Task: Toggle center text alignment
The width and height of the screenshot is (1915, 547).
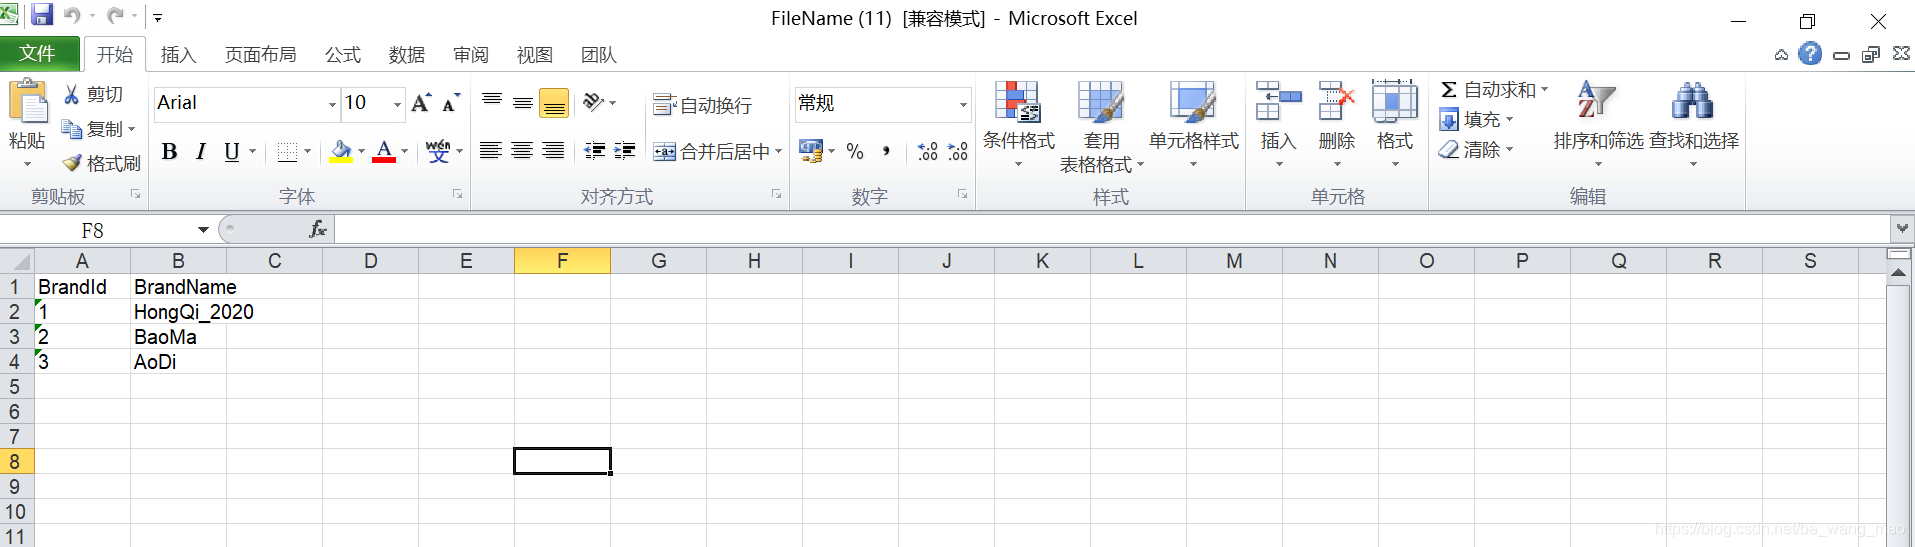Action: [522, 151]
